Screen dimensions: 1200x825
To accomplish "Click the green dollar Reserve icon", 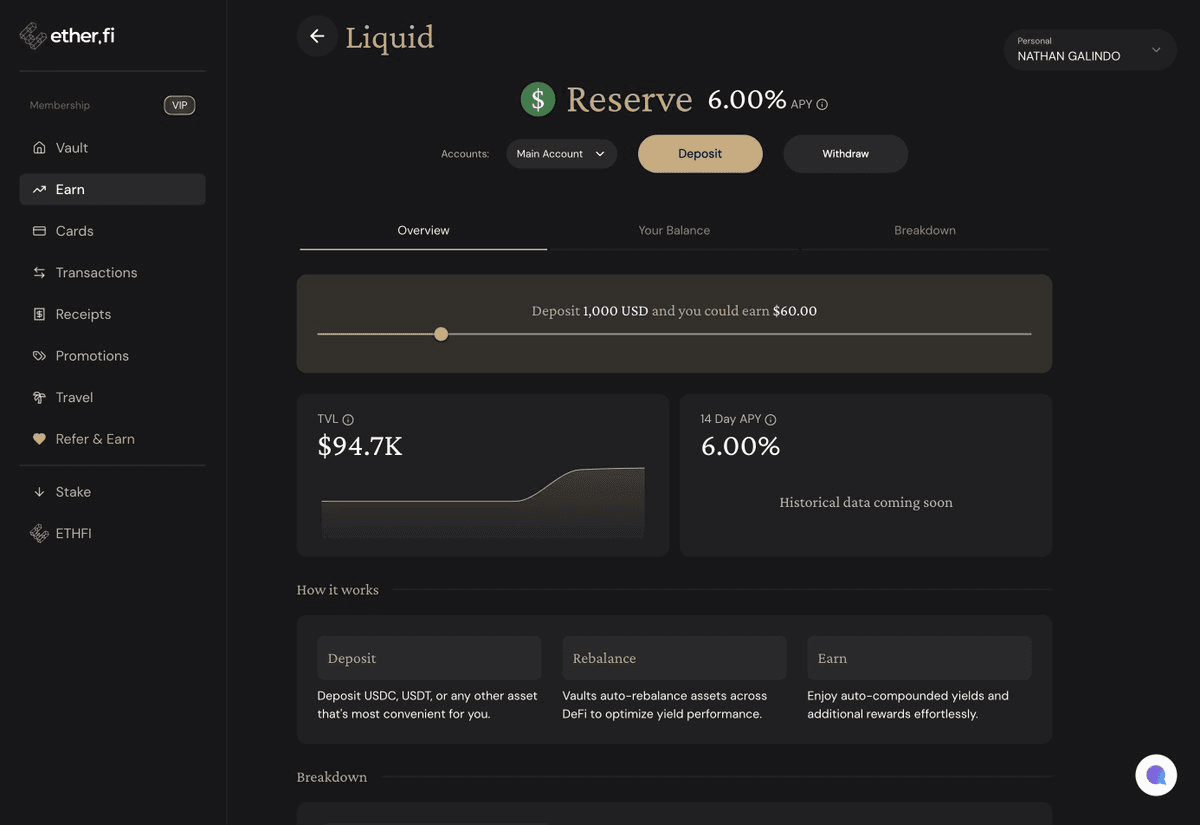I will 538,99.
